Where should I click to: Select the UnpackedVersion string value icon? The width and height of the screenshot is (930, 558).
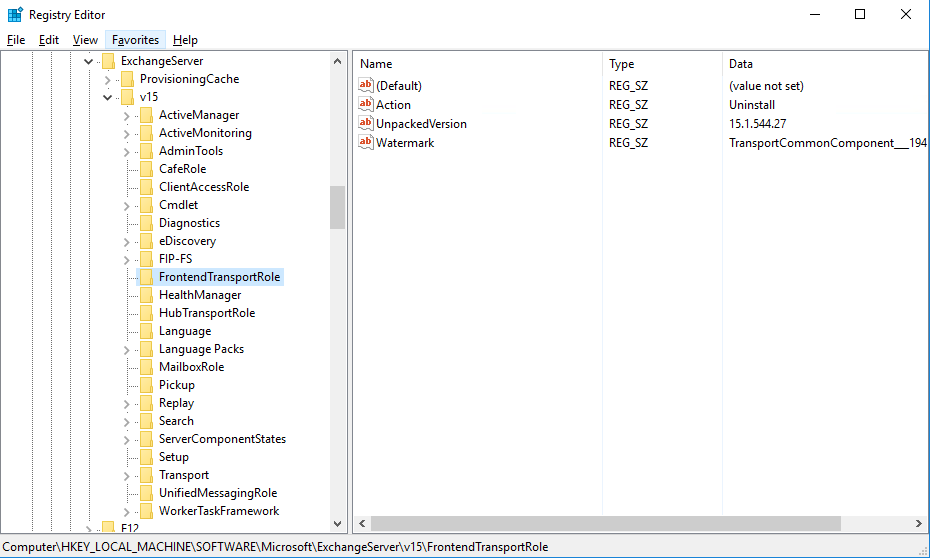(366, 123)
